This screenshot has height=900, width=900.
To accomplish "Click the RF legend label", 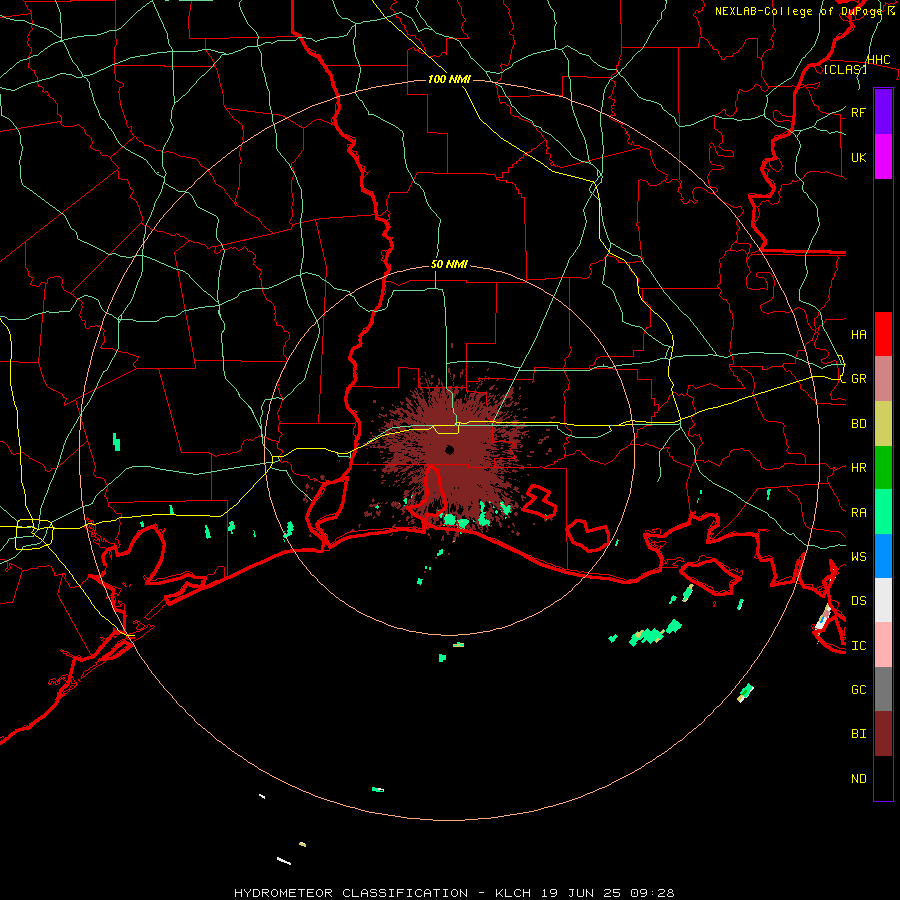I will click(x=859, y=113).
